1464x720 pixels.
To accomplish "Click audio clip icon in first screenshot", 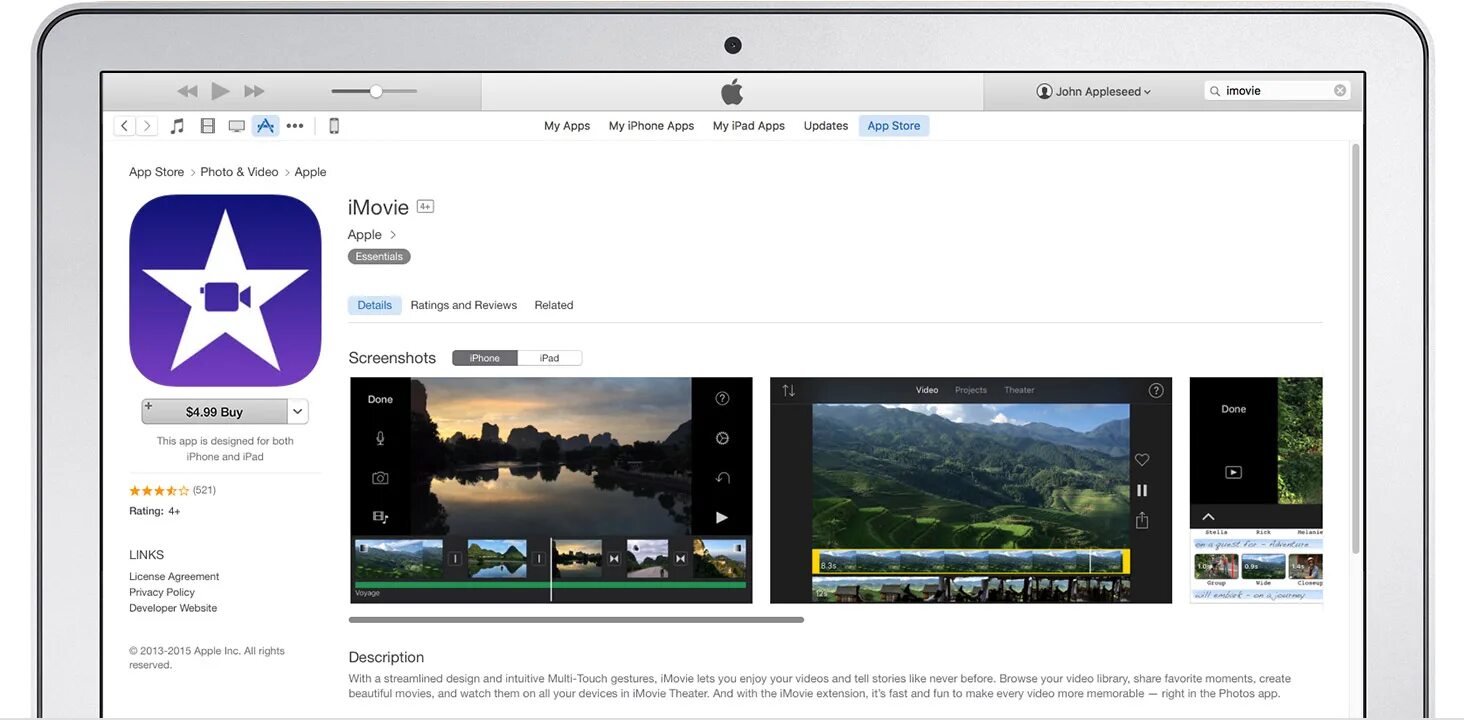I will tap(380, 517).
